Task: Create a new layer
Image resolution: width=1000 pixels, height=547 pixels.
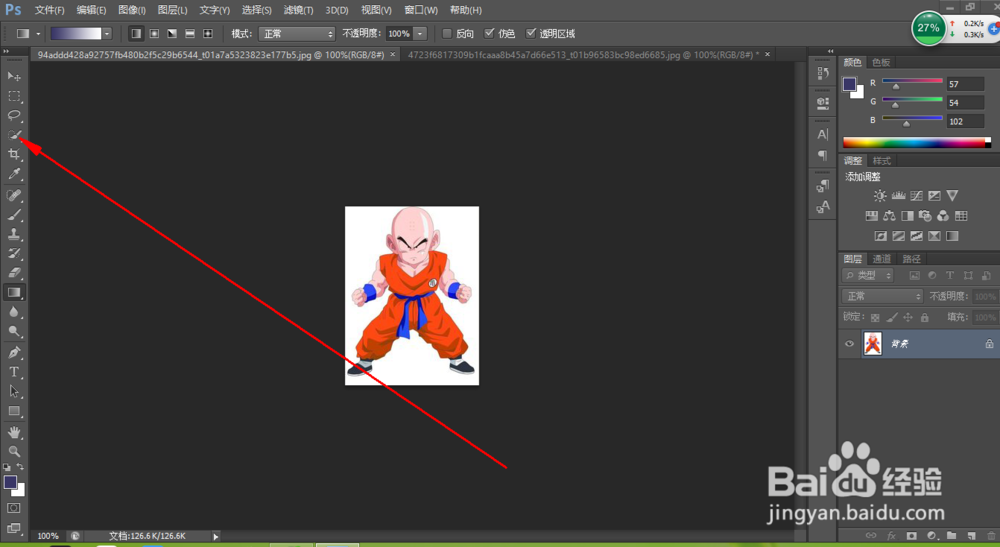Action: 971,536
